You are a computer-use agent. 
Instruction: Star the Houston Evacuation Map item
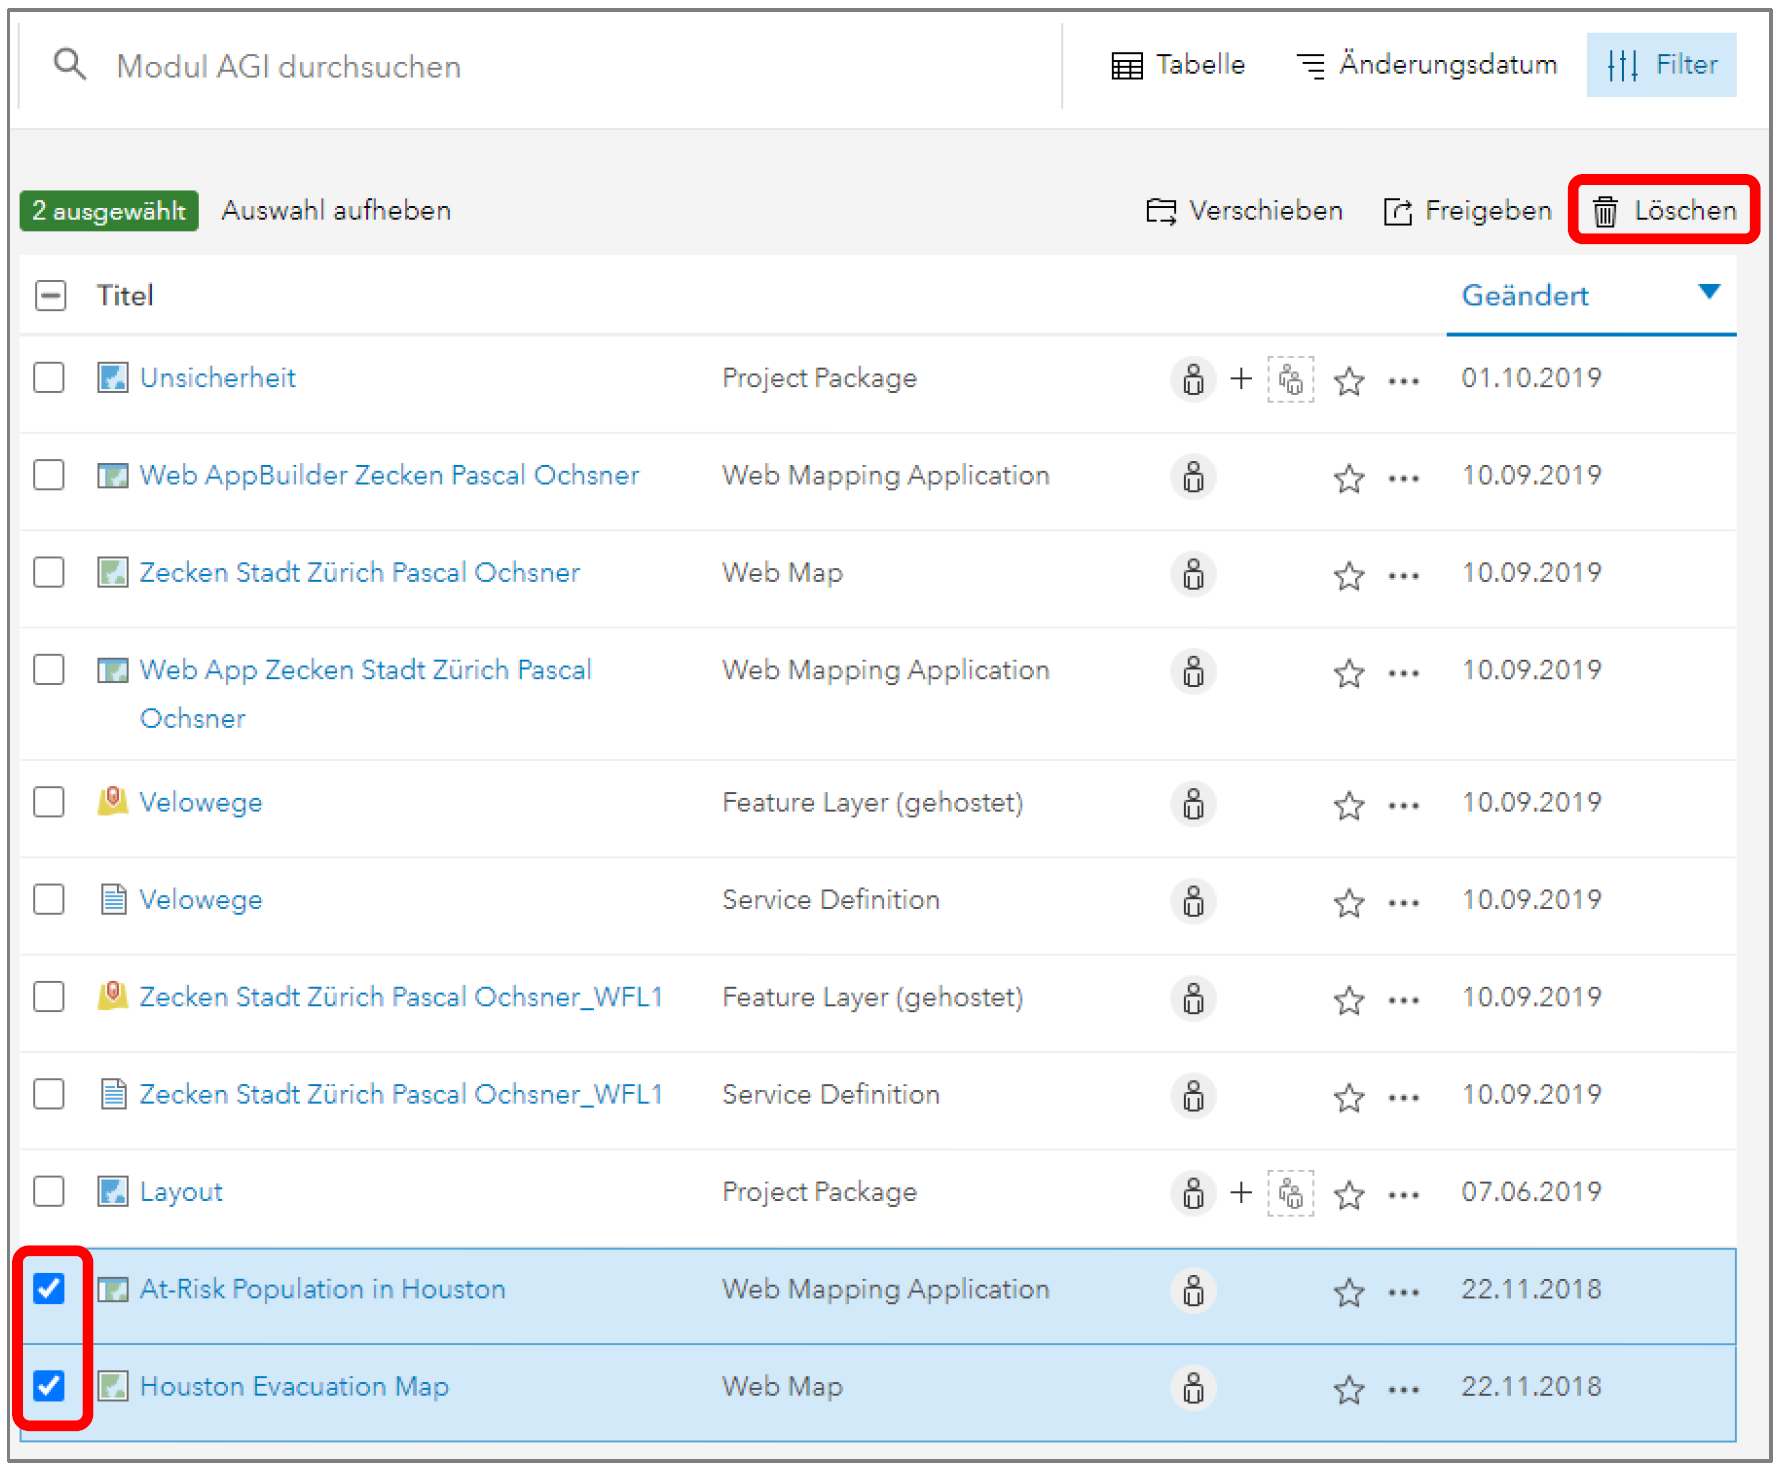[x=1349, y=1389]
